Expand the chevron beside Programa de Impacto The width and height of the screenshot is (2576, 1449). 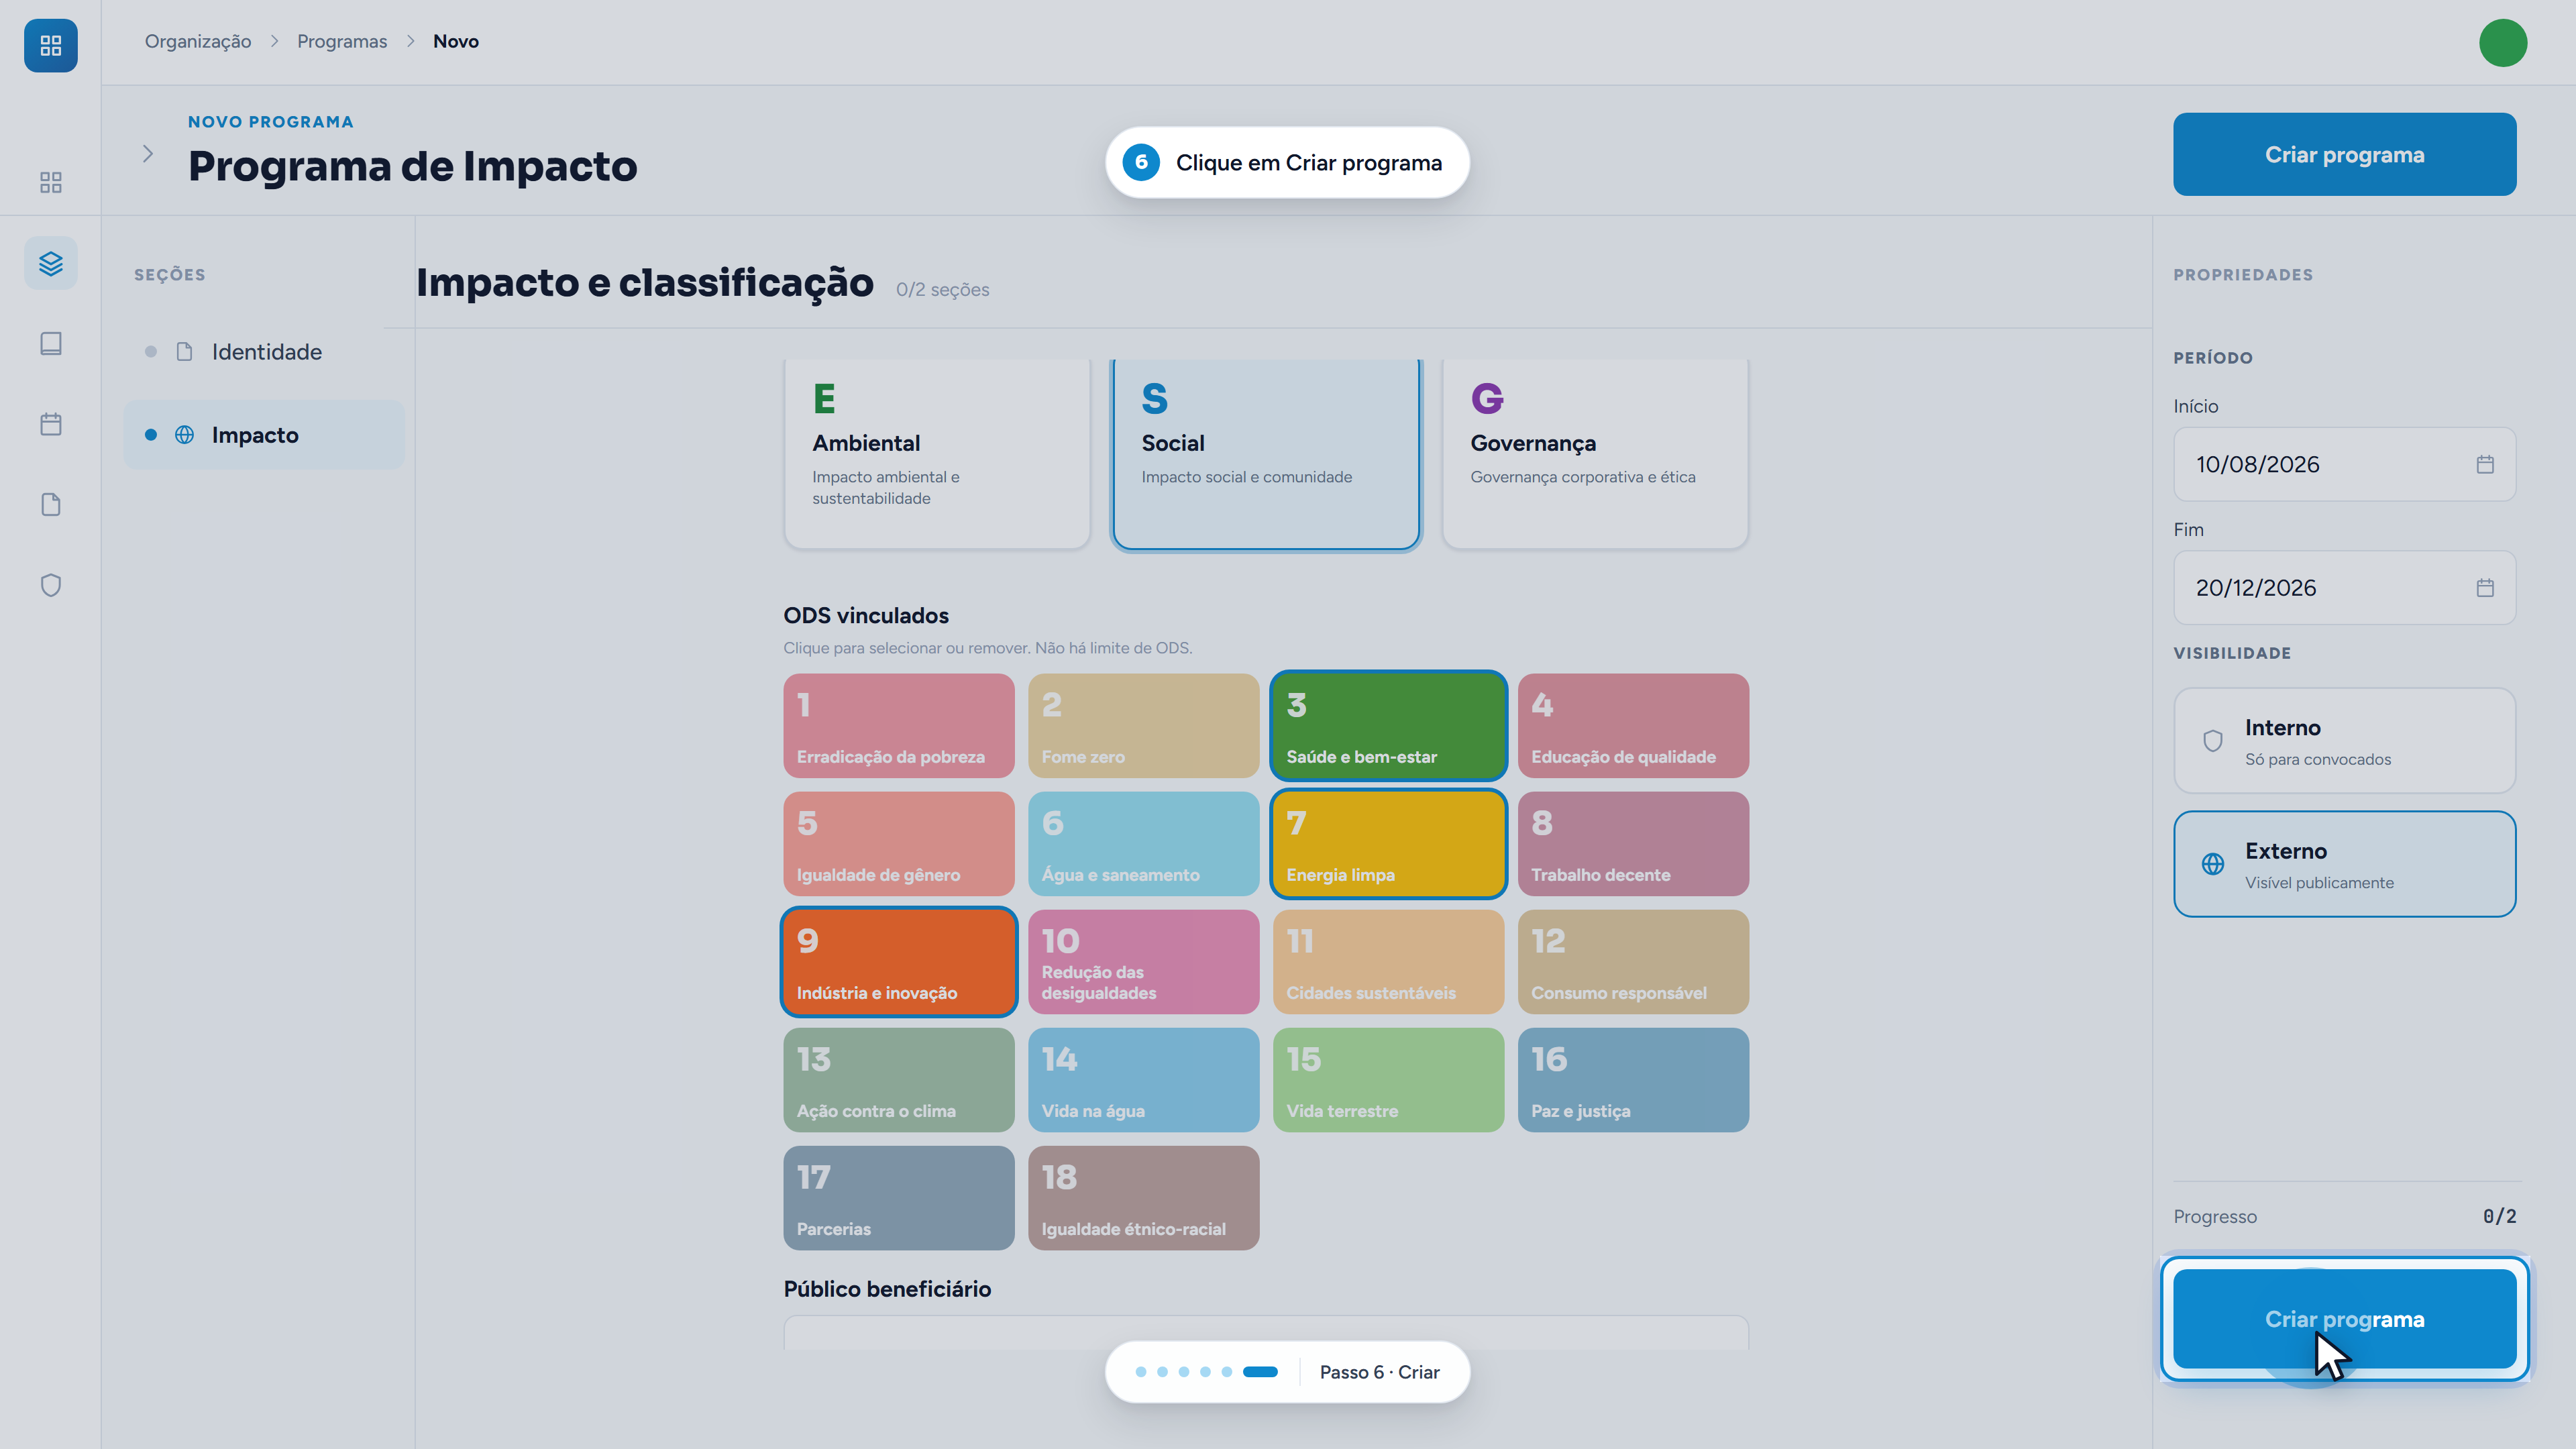click(148, 153)
